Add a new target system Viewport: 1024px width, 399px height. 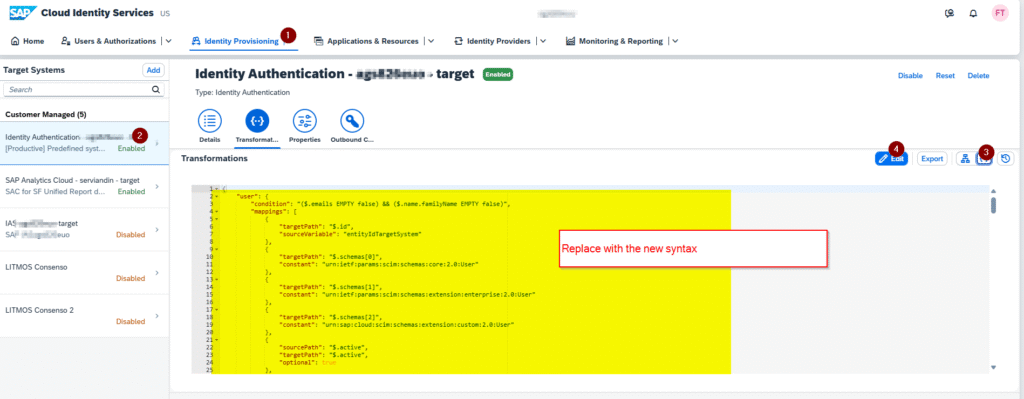point(153,70)
